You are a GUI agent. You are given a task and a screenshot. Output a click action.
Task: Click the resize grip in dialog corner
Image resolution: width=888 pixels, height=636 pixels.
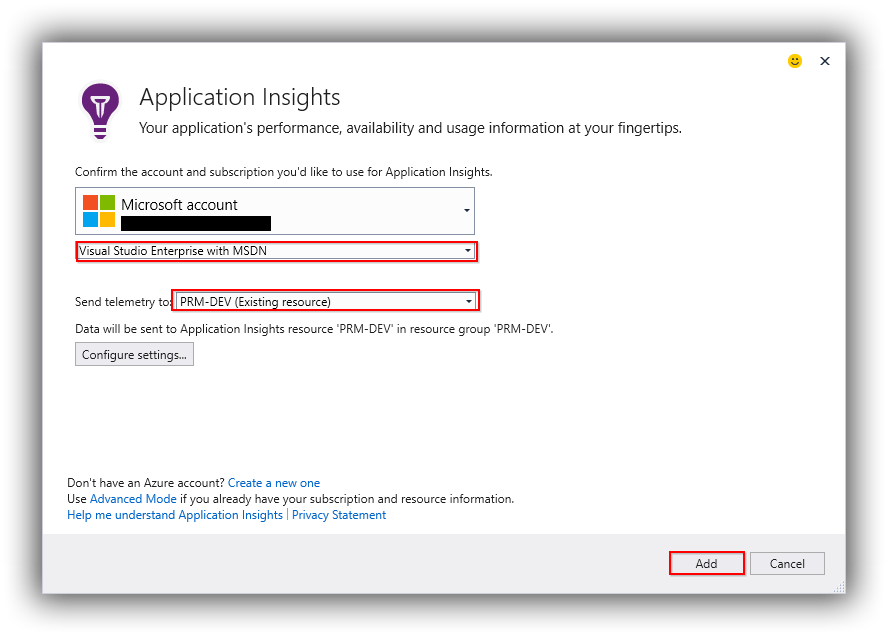click(839, 587)
